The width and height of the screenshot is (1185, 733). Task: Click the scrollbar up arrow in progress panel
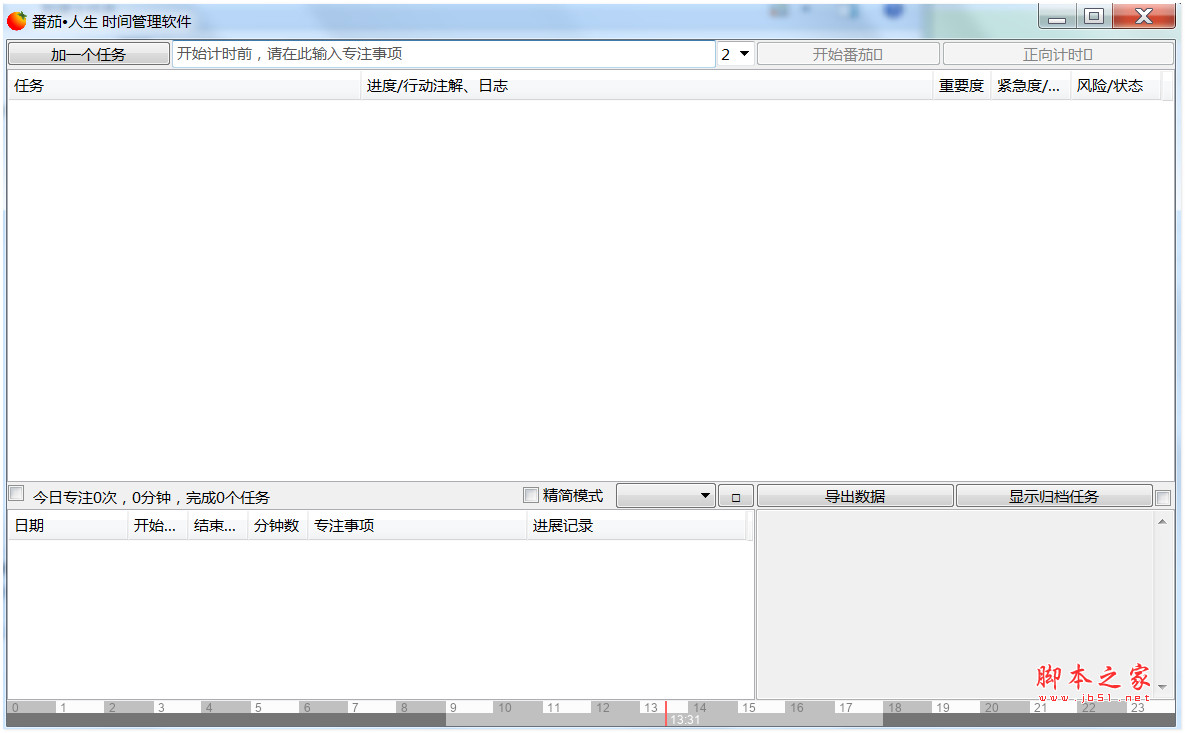pyautogui.click(x=1161, y=521)
